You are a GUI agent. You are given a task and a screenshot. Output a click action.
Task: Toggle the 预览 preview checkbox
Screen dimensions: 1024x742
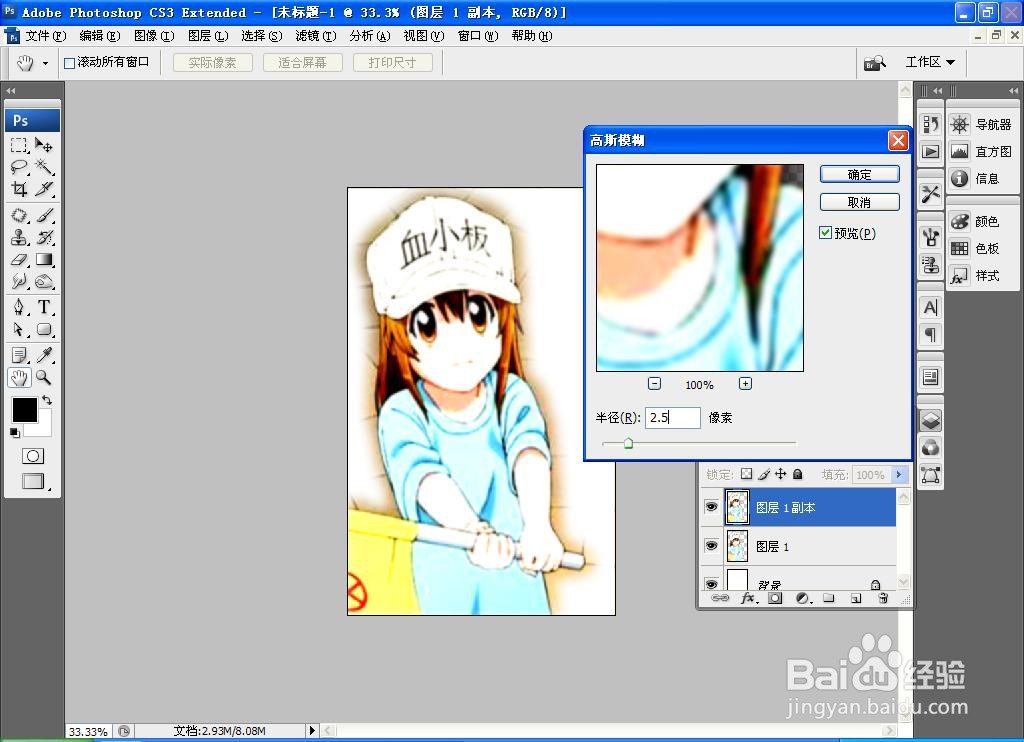click(x=825, y=233)
